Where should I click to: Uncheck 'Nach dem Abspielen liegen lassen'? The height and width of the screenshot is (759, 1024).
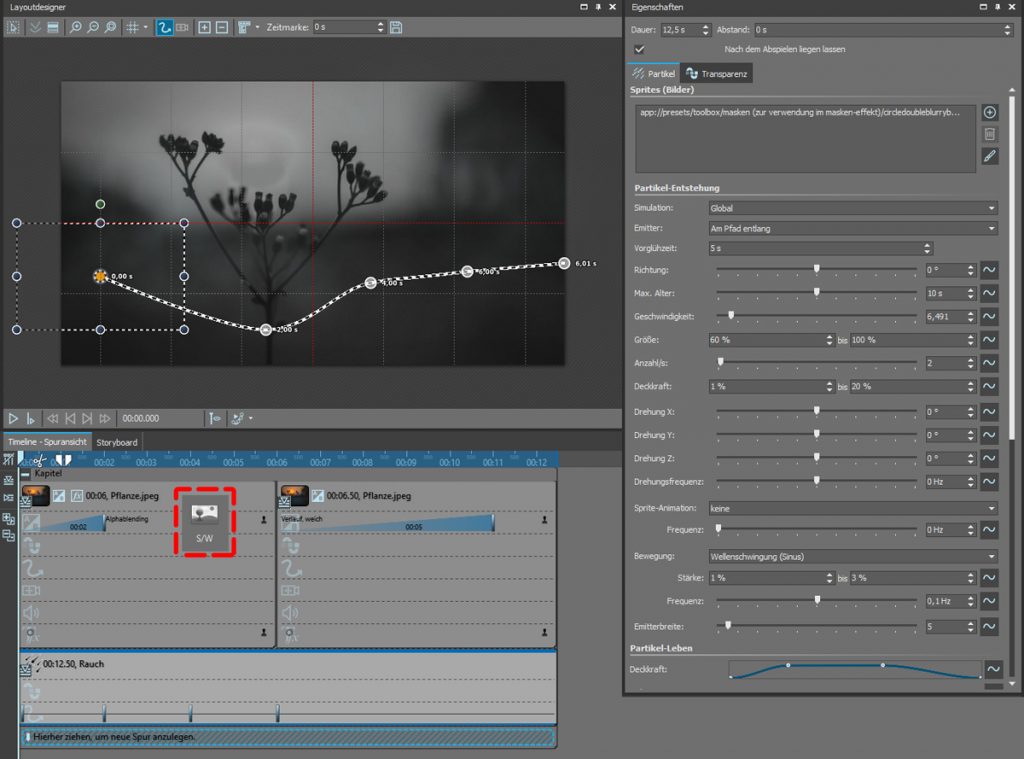coord(639,49)
